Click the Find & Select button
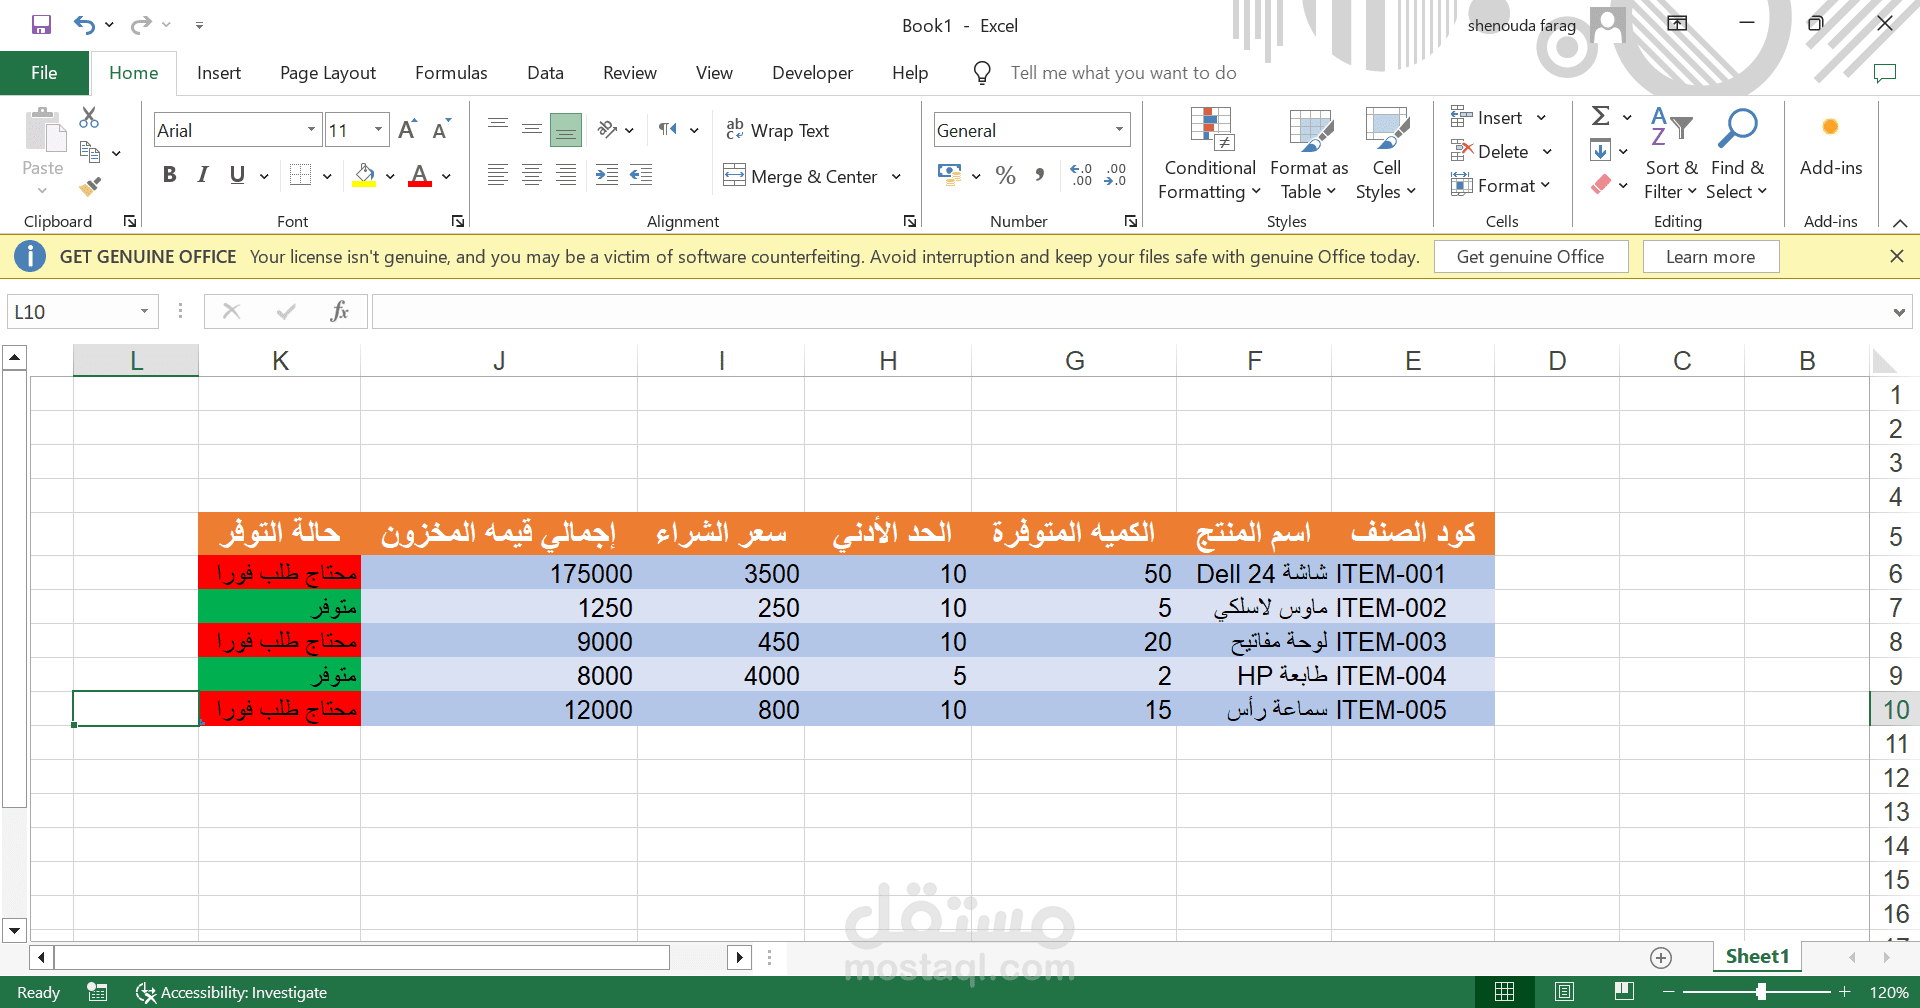Image resolution: width=1920 pixels, height=1008 pixels. click(1737, 154)
